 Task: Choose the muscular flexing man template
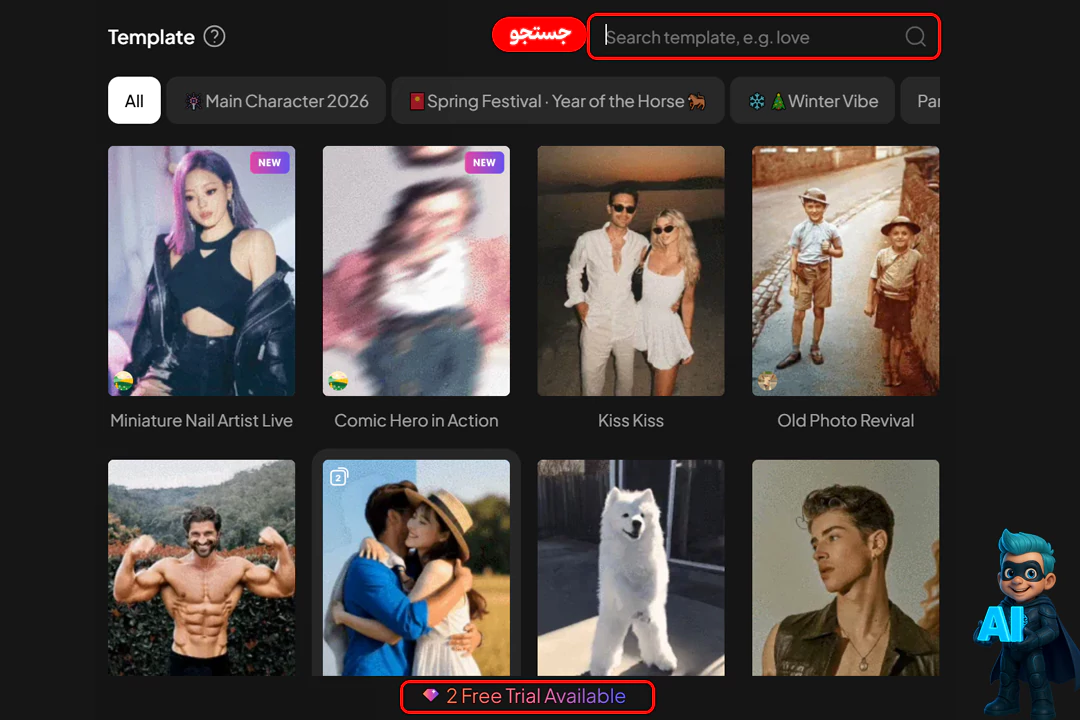(x=201, y=567)
